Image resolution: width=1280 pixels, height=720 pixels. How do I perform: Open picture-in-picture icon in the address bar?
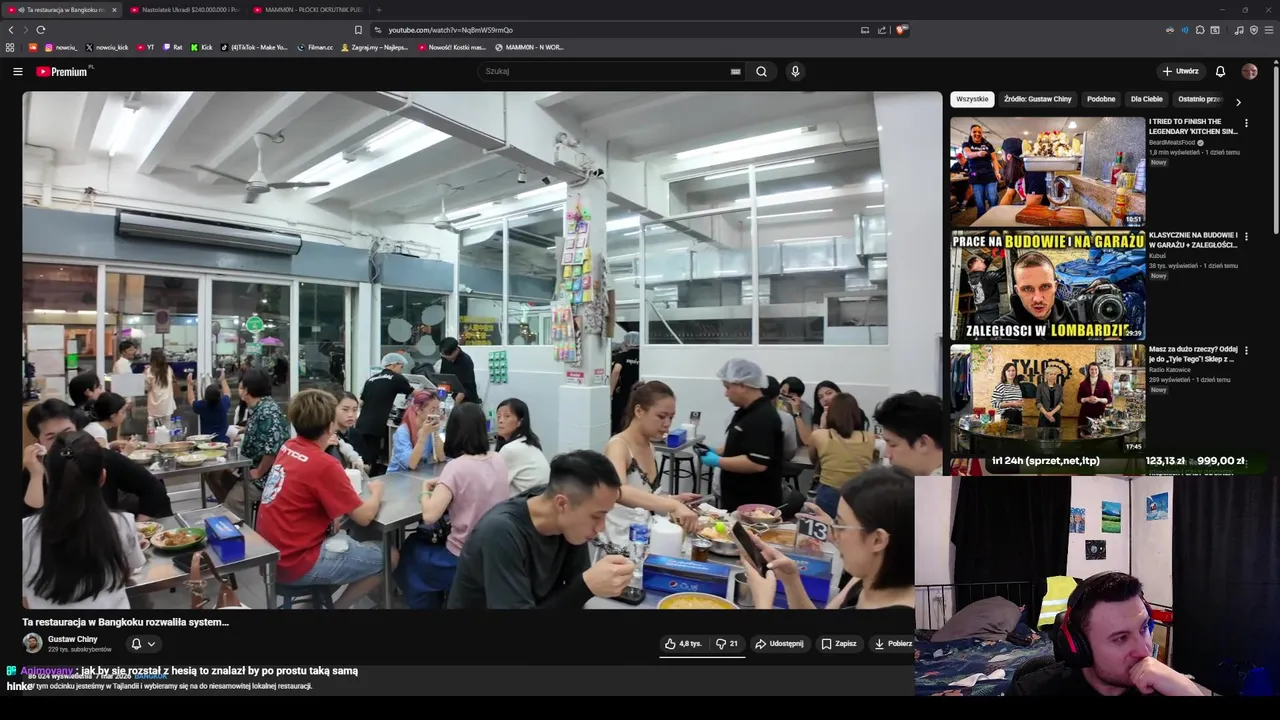pos(865,30)
